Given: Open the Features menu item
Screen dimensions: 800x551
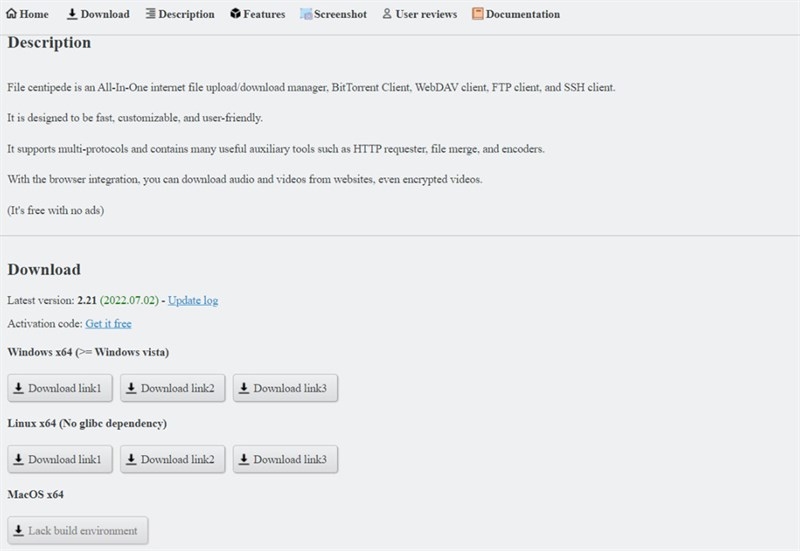Looking at the screenshot, I should (258, 14).
